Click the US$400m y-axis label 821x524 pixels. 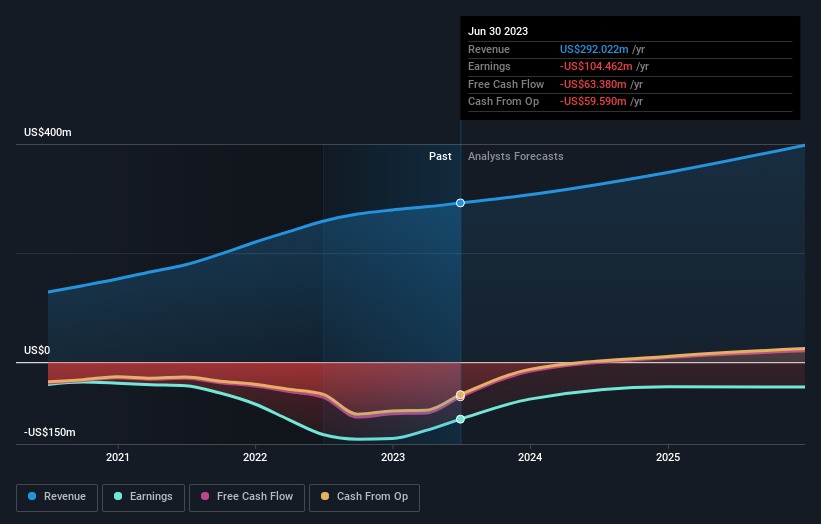(x=48, y=132)
